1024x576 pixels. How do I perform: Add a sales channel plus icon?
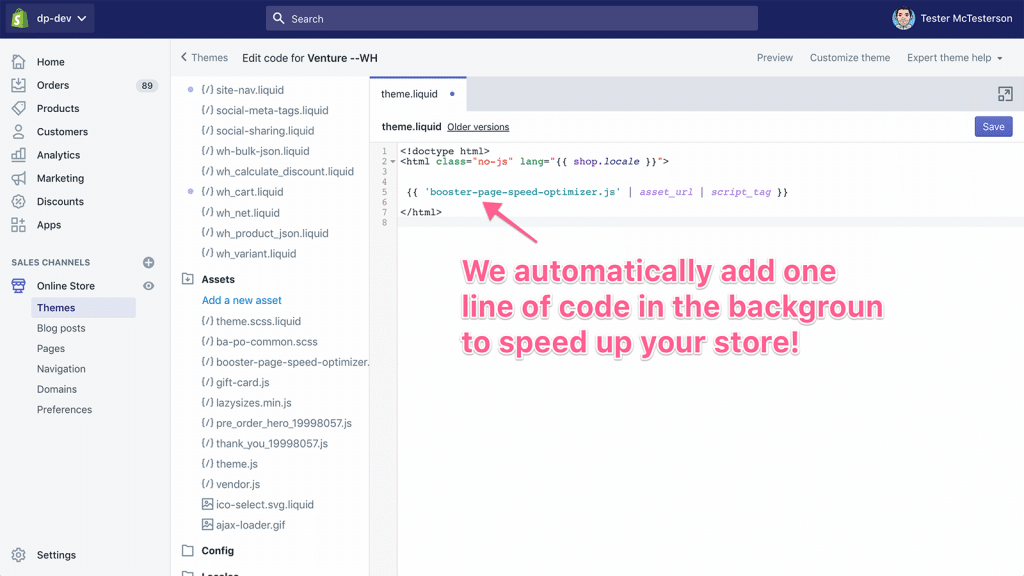tap(149, 263)
